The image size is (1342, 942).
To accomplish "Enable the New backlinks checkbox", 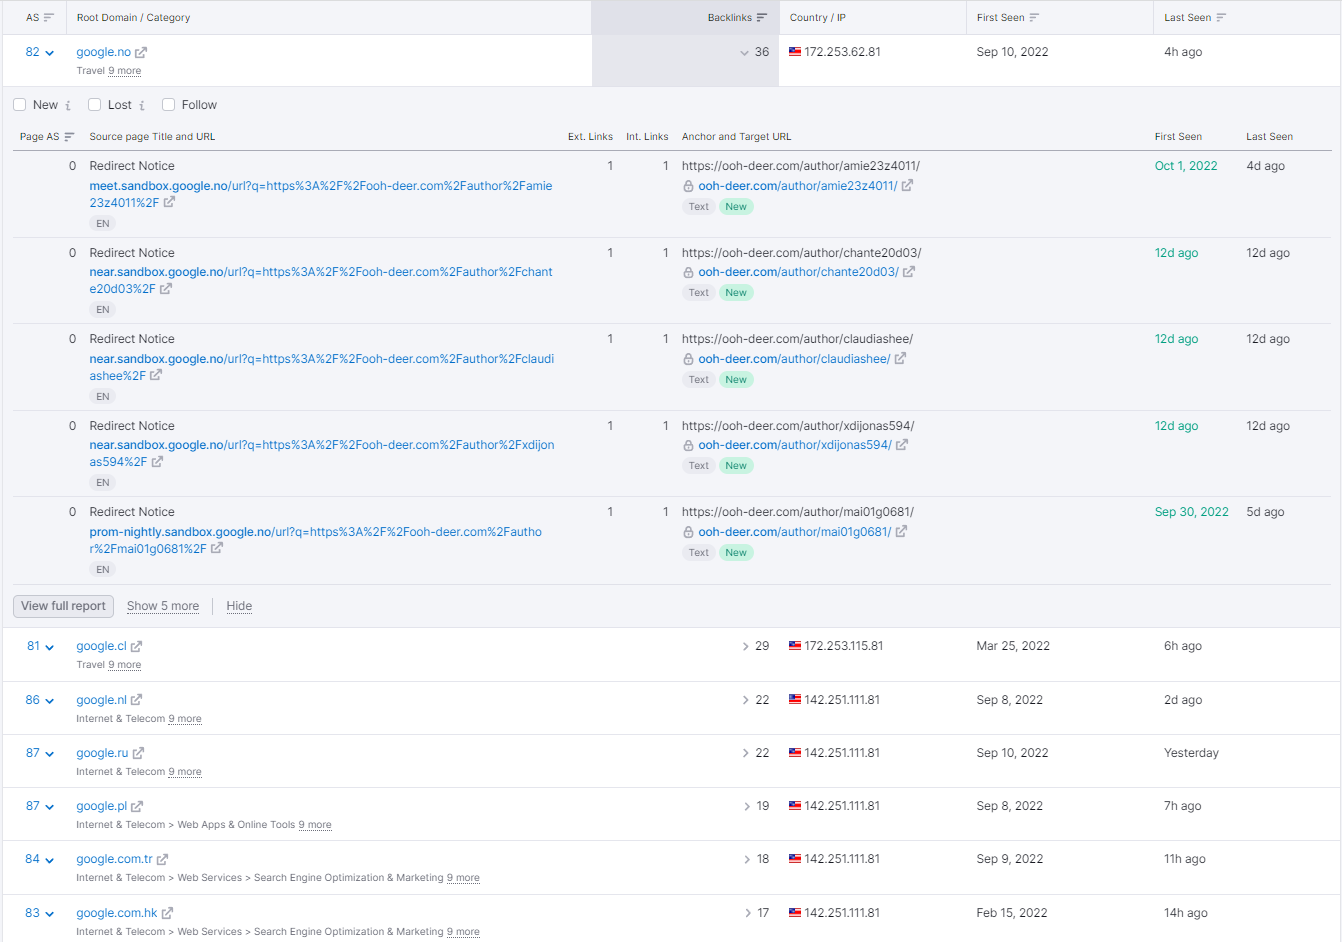I will click(x=19, y=105).
